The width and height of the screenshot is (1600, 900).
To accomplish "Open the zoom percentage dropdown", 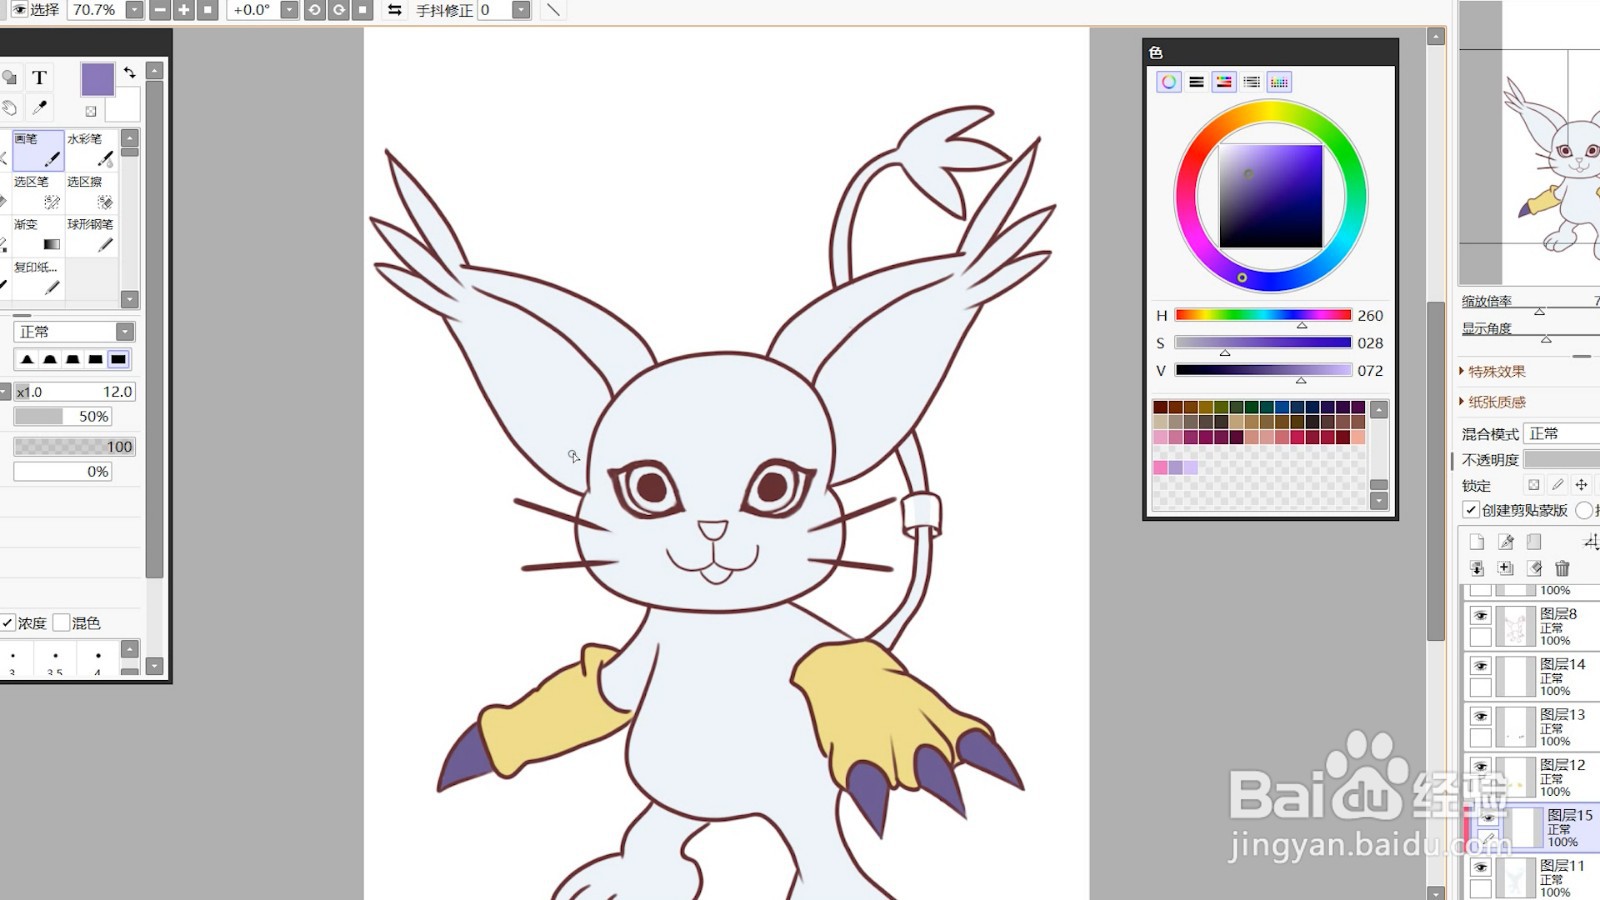I will 134,10.
